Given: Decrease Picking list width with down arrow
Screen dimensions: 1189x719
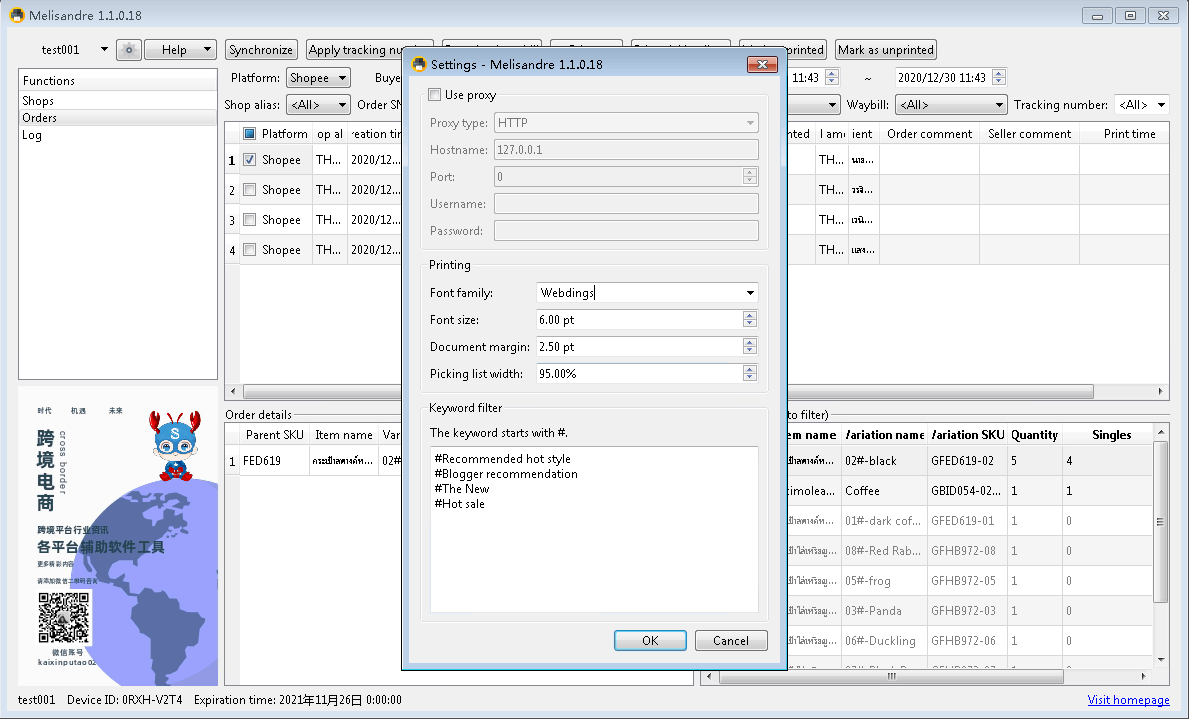Looking at the screenshot, I should tap(750, 378).
